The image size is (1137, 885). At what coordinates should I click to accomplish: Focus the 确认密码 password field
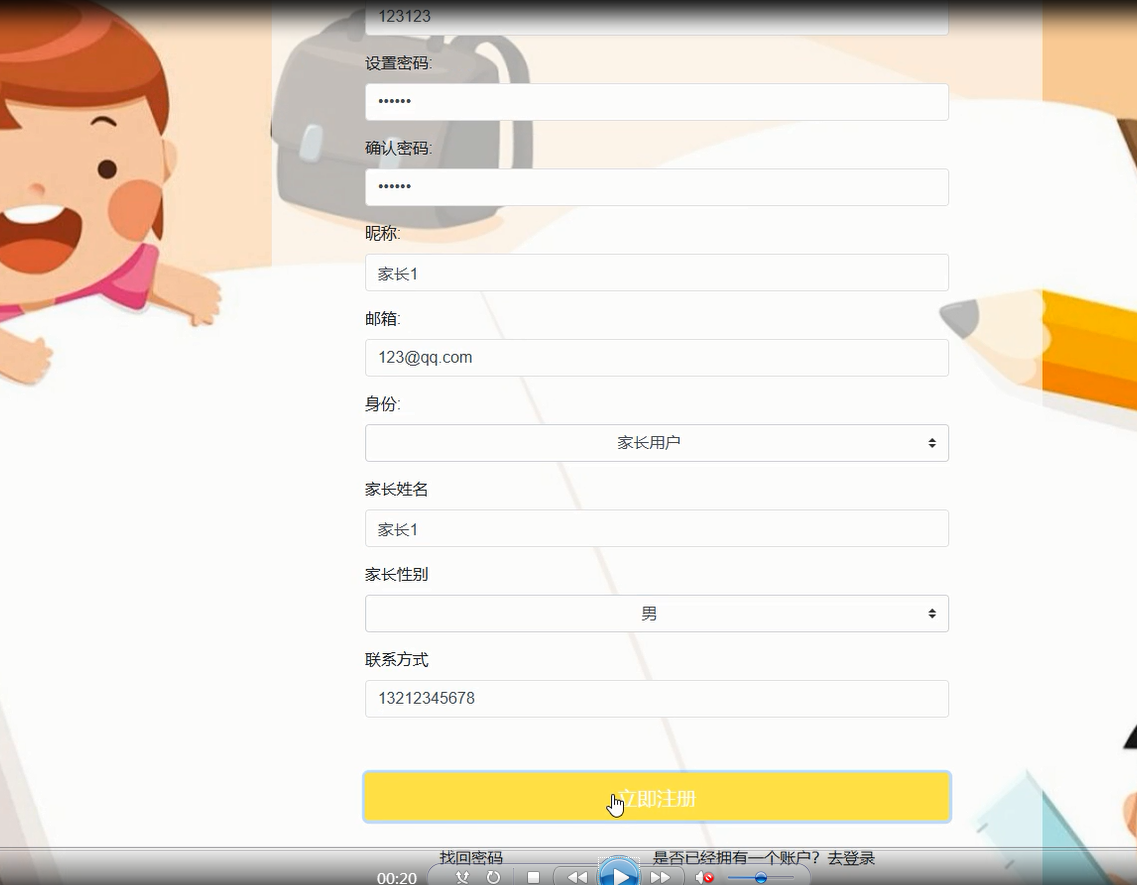[x=657, y=187]
